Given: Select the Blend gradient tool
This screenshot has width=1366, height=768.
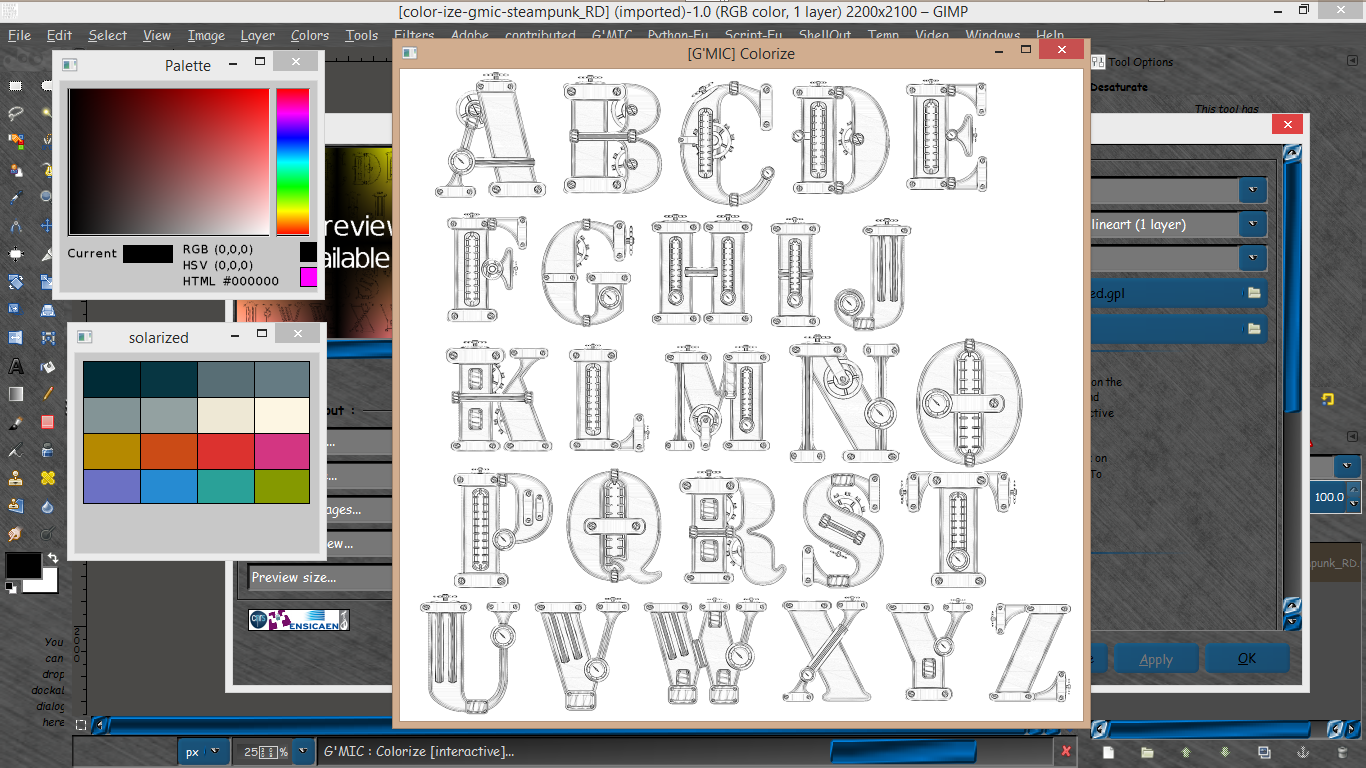Looking at the screenshot, I should click(16, 394).
